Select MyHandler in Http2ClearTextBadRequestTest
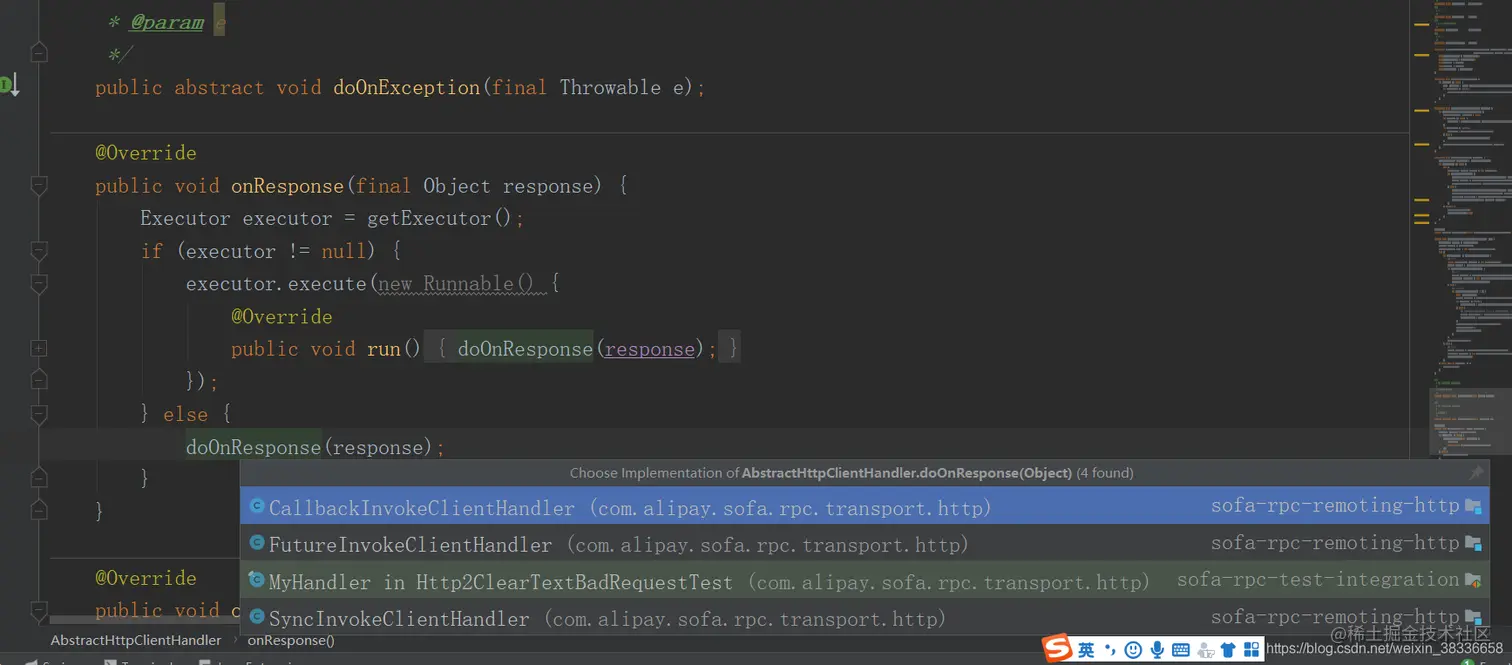The height and width of the screenshot is (665, 1512). (x=865, y=581)
